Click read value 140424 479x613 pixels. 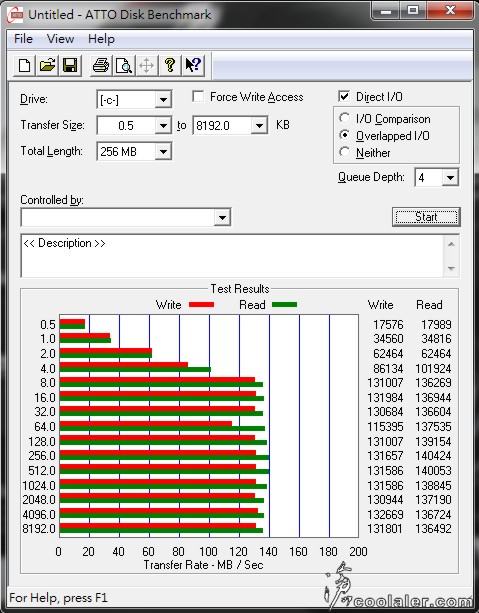pos(433,455)
